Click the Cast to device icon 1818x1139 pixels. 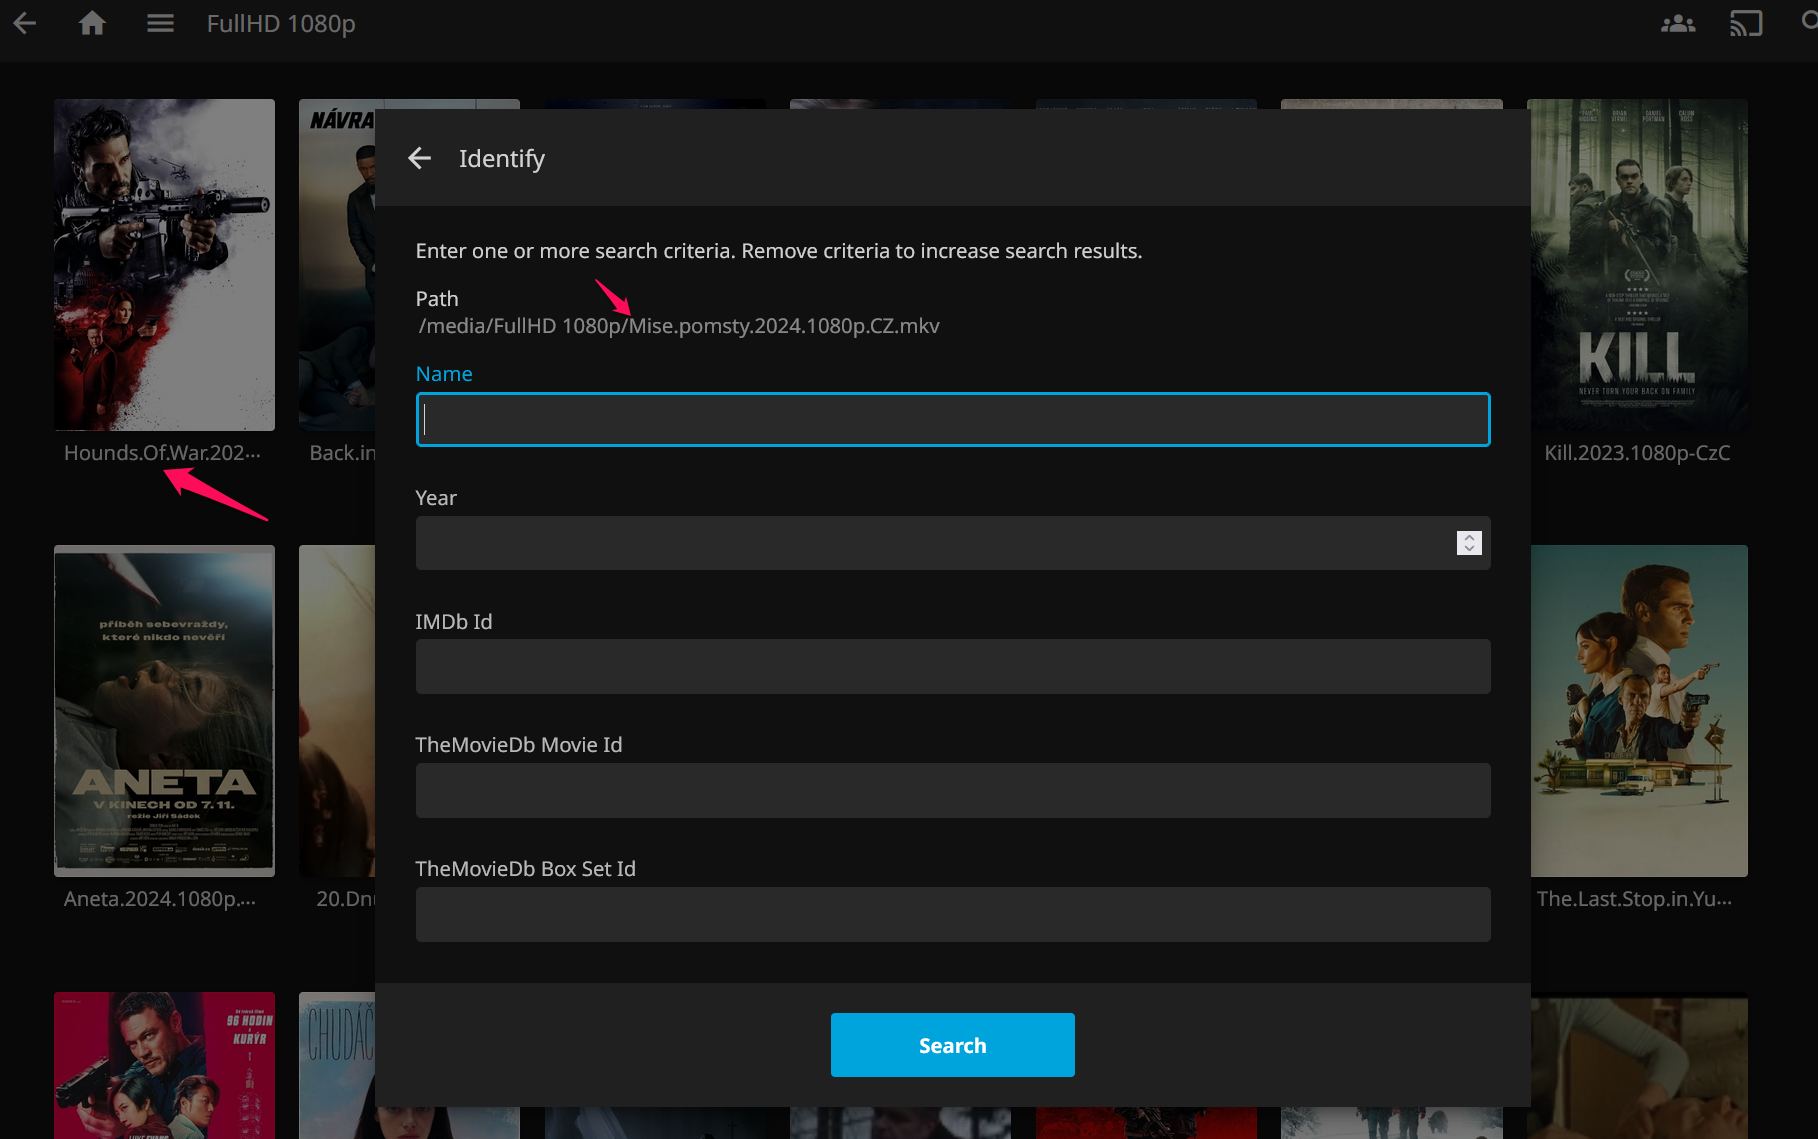tap(1745, 23)
